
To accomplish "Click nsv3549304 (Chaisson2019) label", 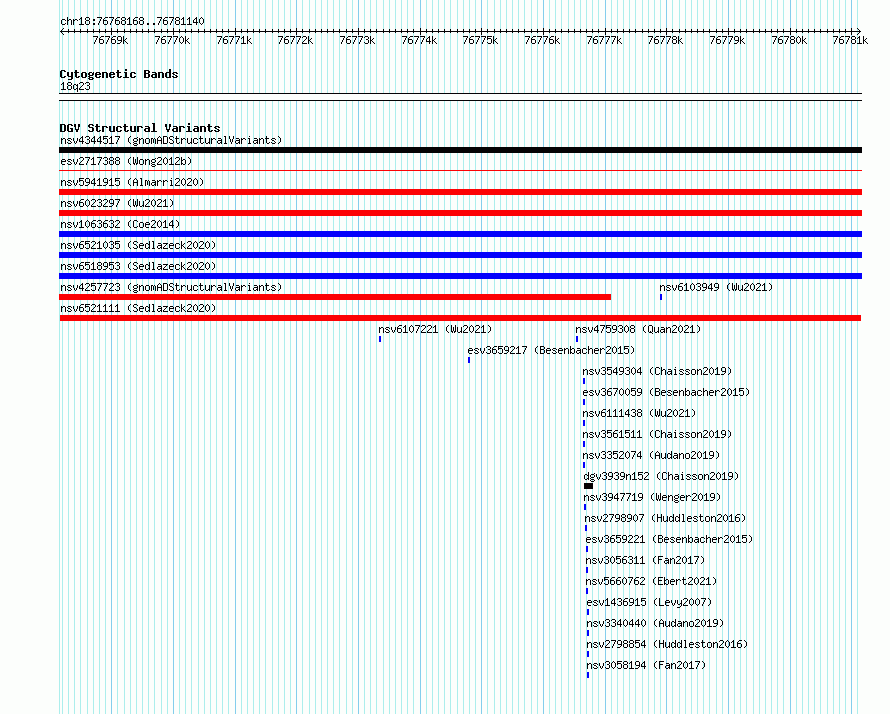I will pyautogui.click(x=657, y=371).
